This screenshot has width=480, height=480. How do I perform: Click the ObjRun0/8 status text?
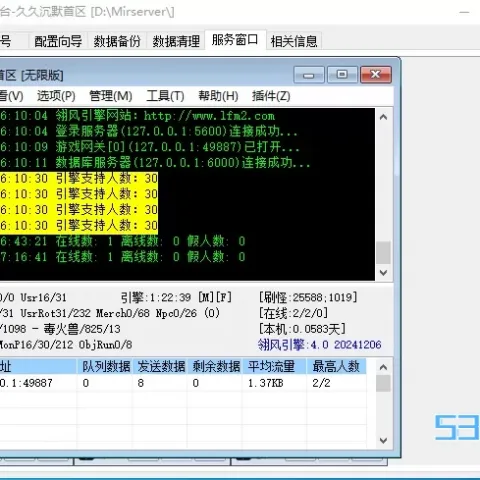coord(105,345)
